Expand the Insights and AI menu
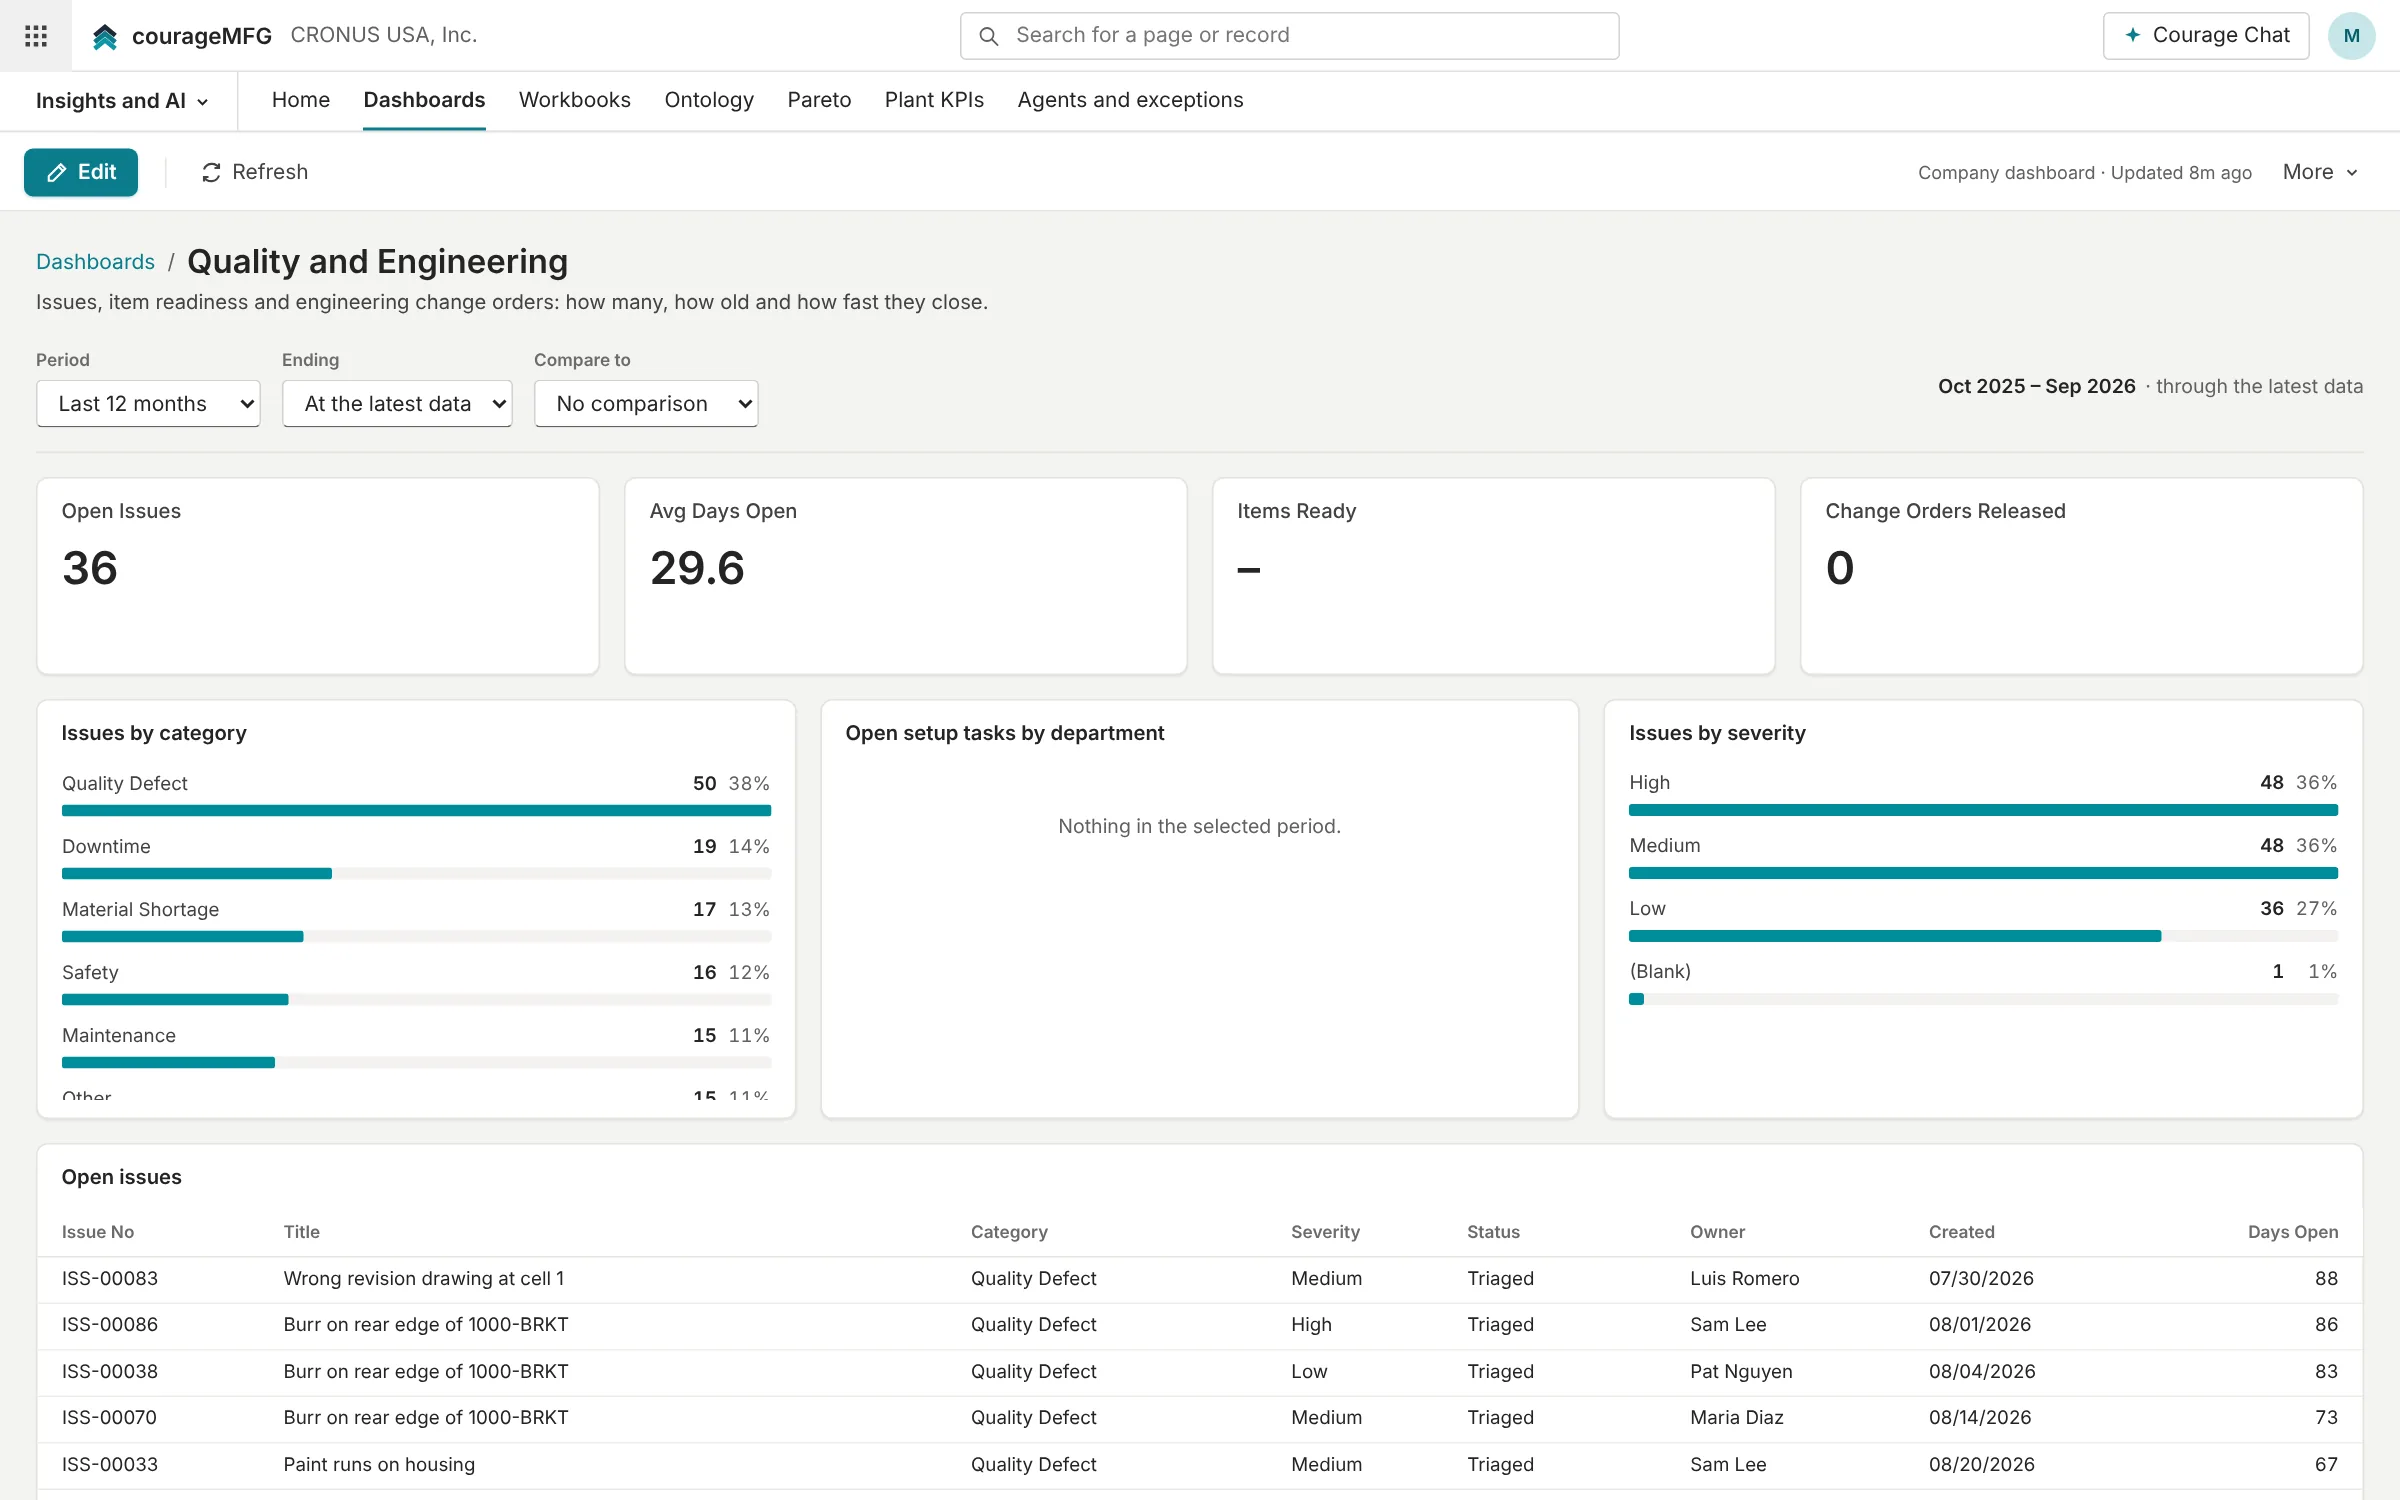This screenshot has height=1500, width=2400. tap(122, 101)
